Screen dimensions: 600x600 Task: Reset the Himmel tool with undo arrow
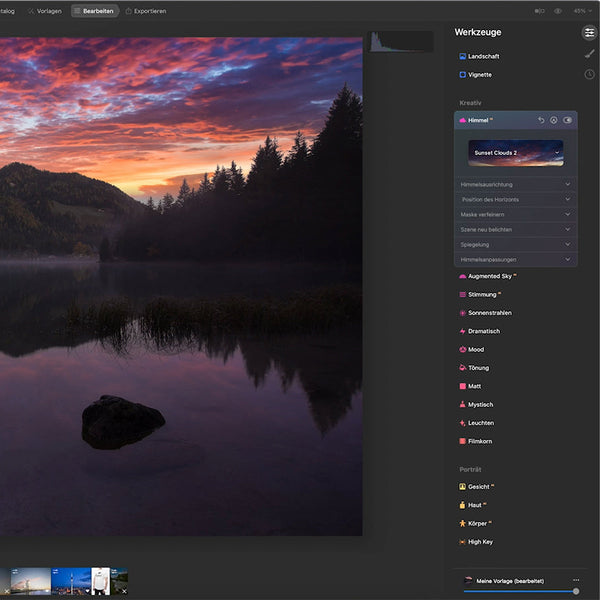541,120
